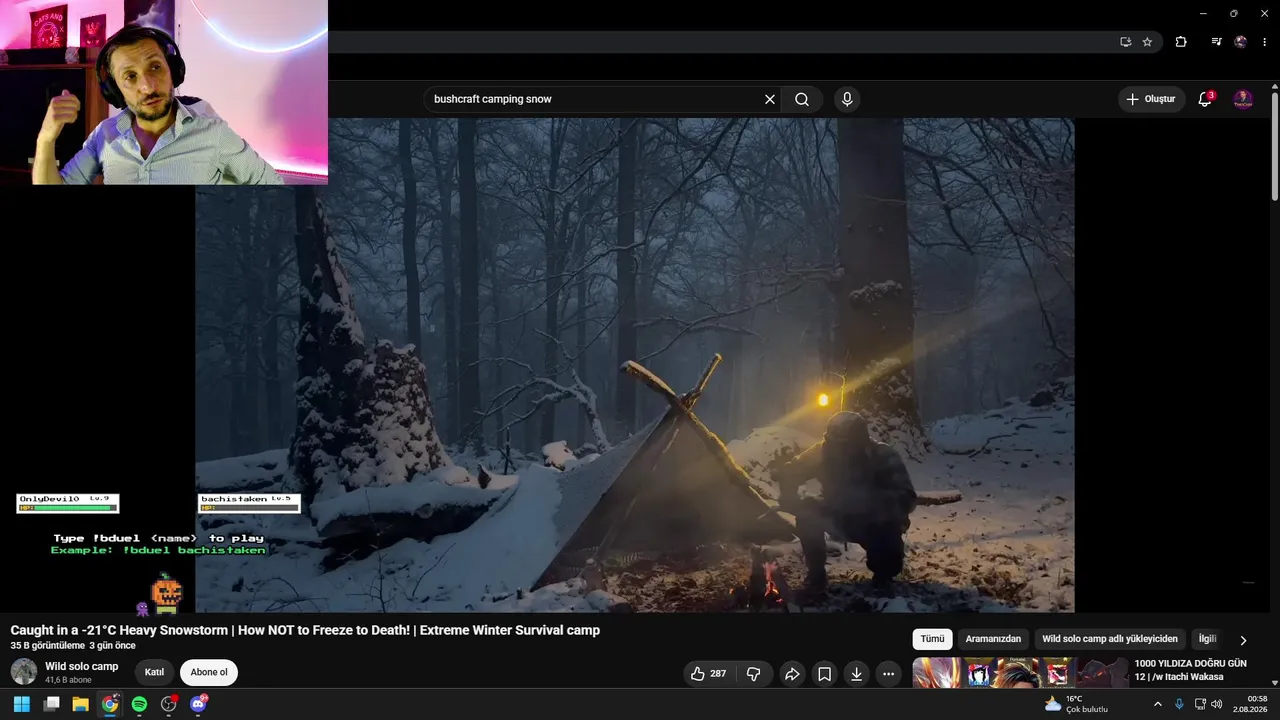Open 1000 YILDIZA DOĞRU GÜN video thumbnail

(x=1020, y=673)
